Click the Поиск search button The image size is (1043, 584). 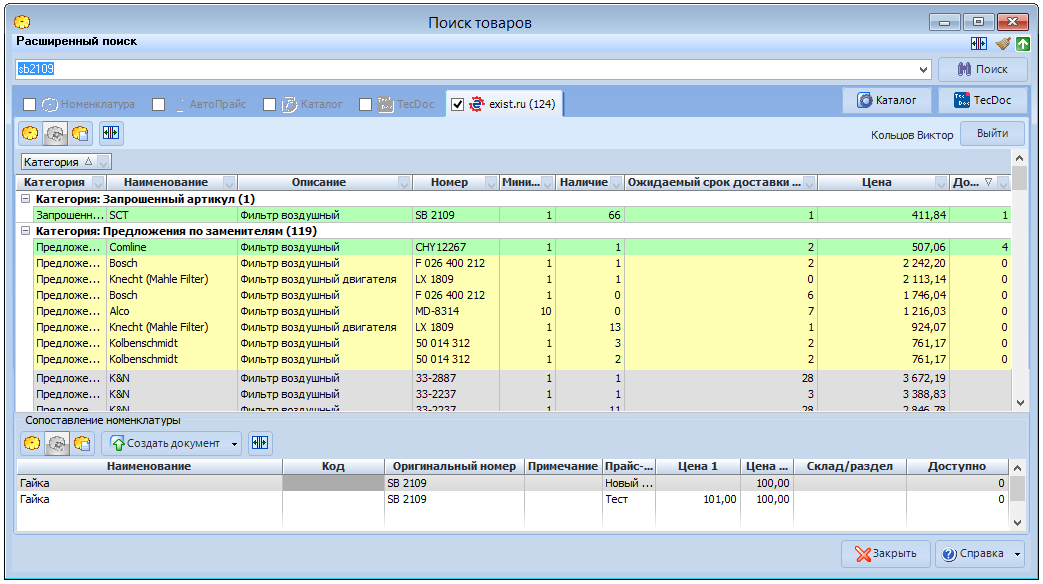[x=982, y=69]
